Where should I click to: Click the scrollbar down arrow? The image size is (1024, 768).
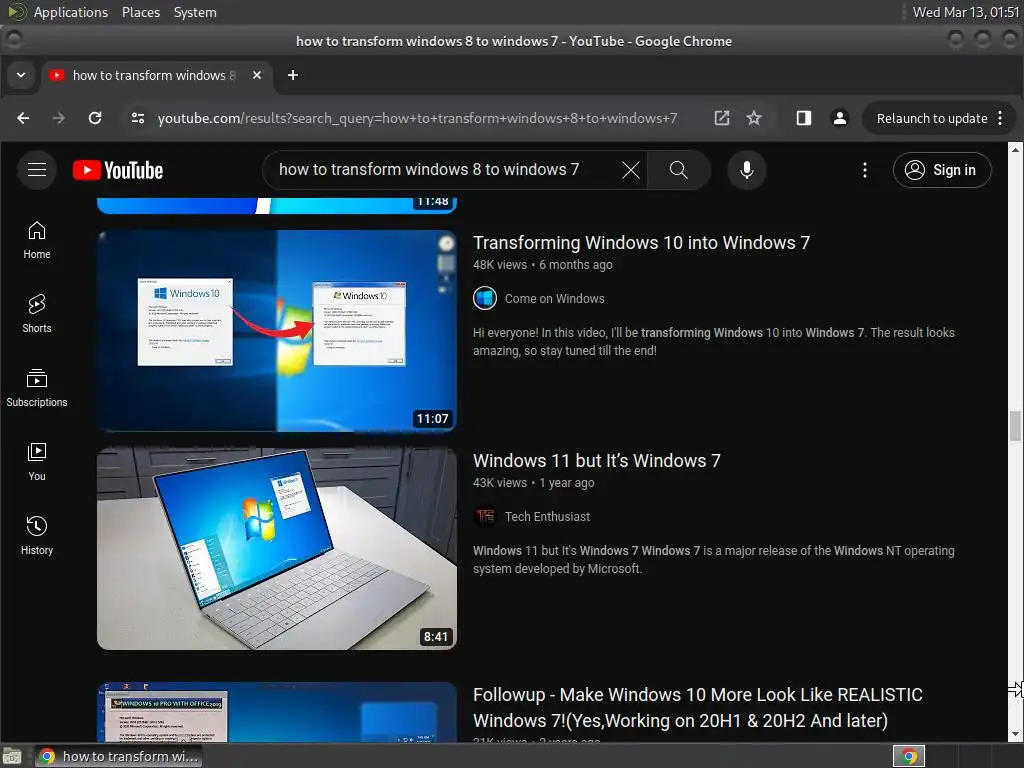click(1015, 735)
